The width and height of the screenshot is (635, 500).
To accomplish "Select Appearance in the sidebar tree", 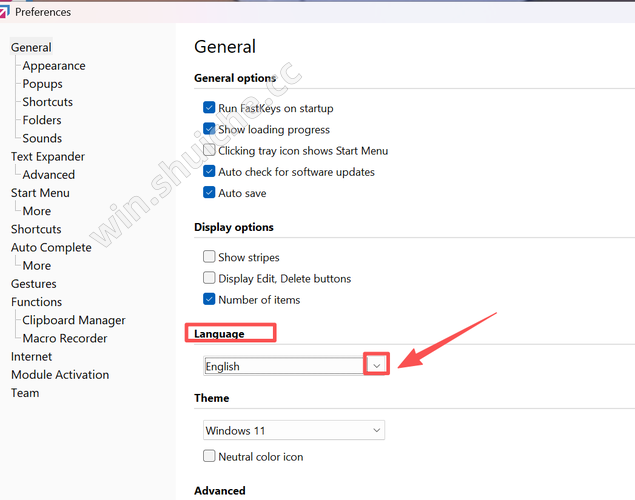I will click(x=54, y=66).
